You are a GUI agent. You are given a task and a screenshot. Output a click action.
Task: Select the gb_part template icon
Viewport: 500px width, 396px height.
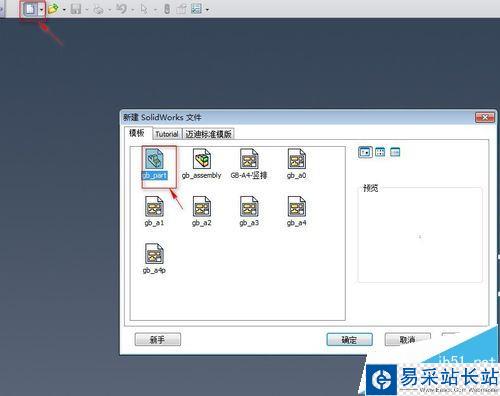coord(154,164)
